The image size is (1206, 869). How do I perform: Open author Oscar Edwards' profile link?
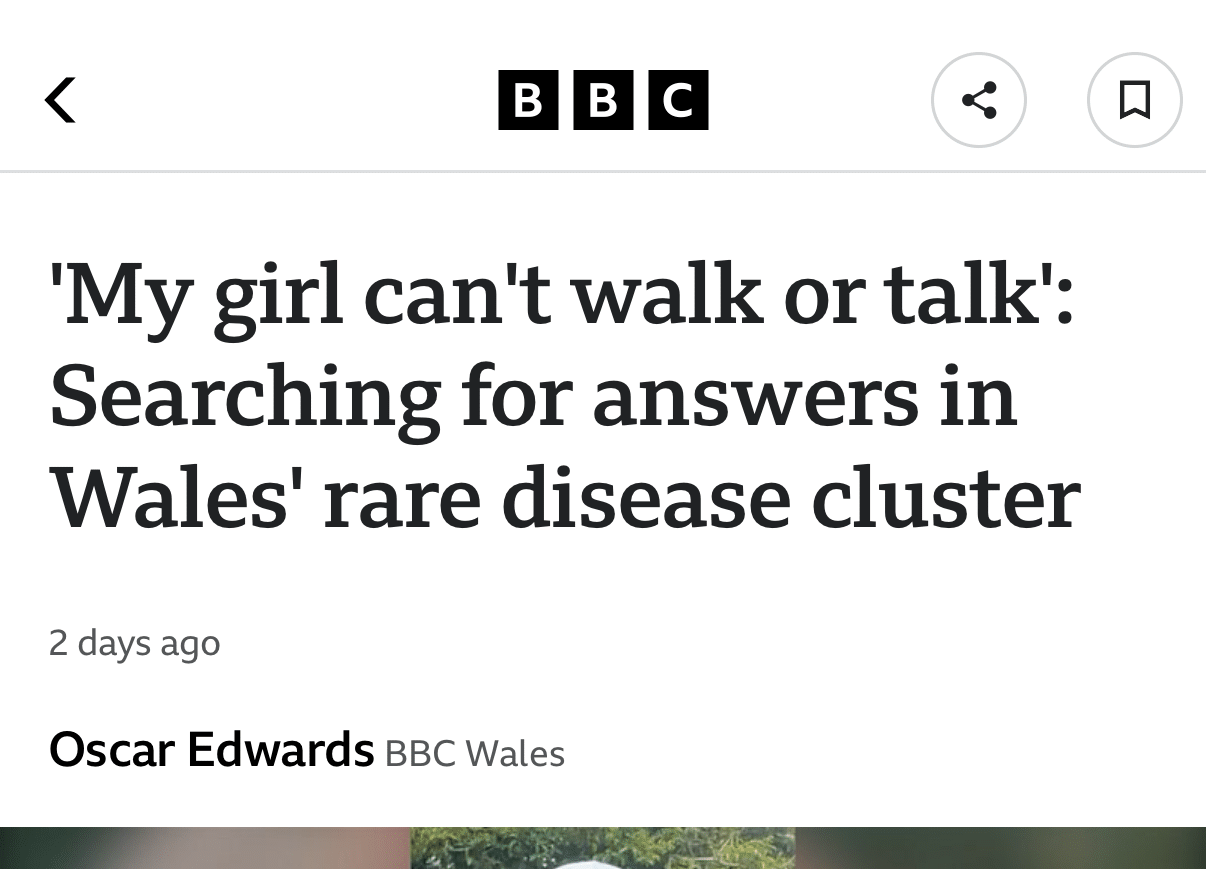point(211,750)
